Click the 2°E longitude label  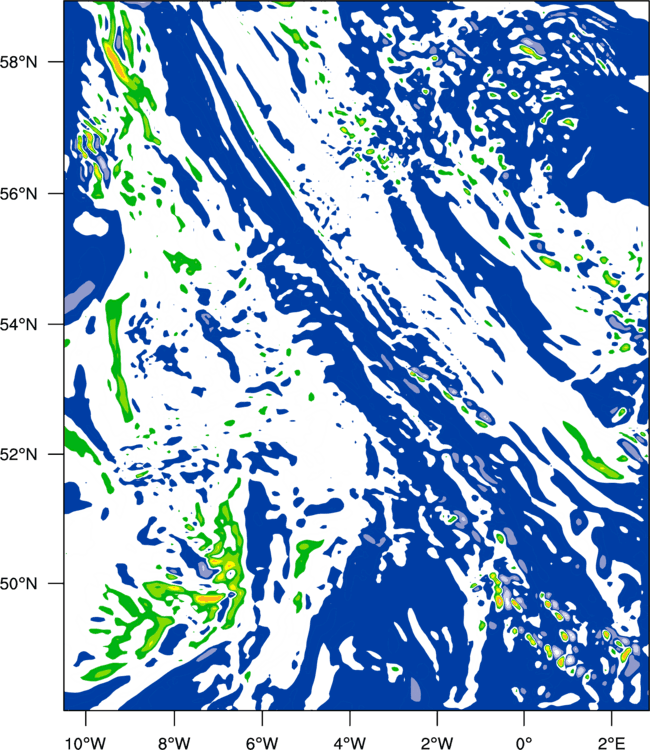pyautogui.click(x=612, y=743)
